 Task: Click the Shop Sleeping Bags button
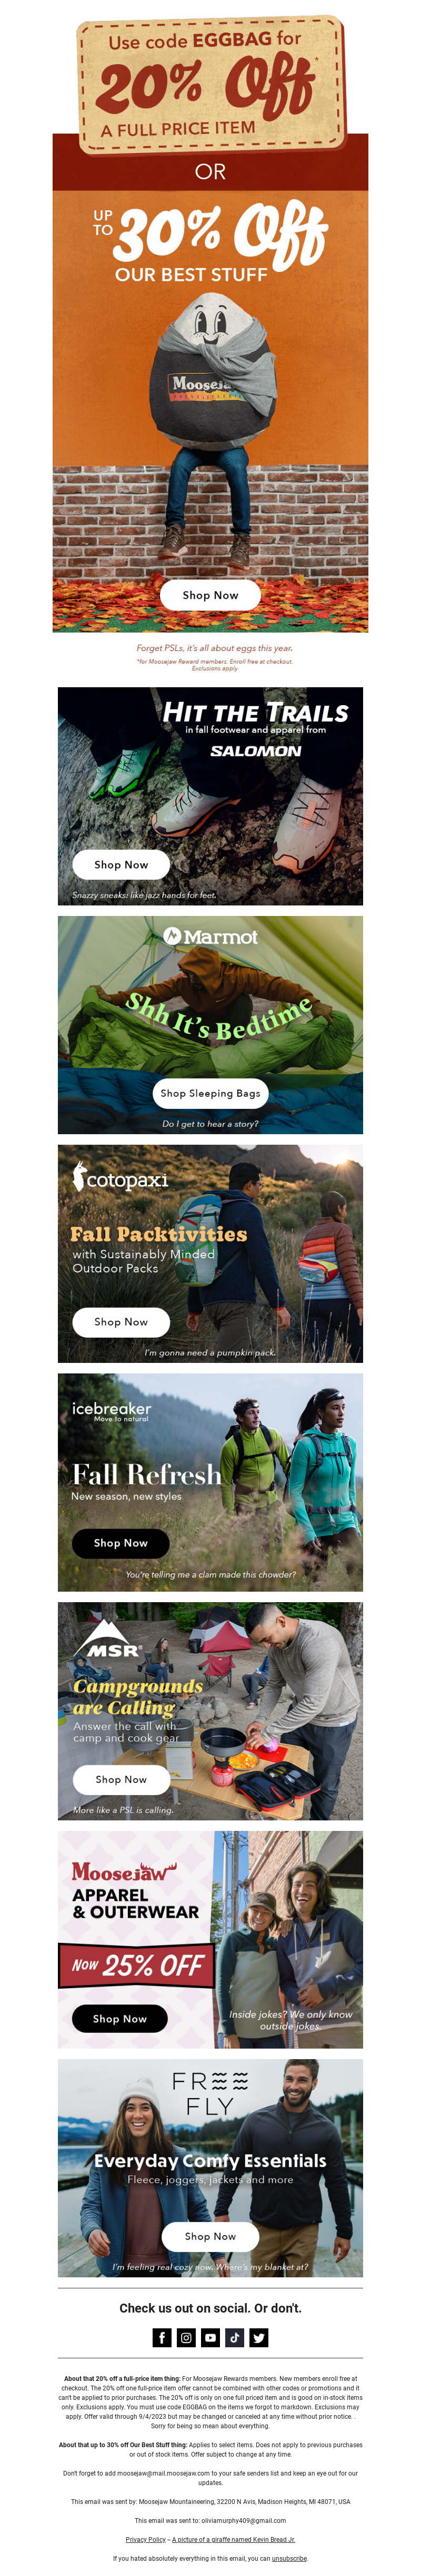[210, 1093]
